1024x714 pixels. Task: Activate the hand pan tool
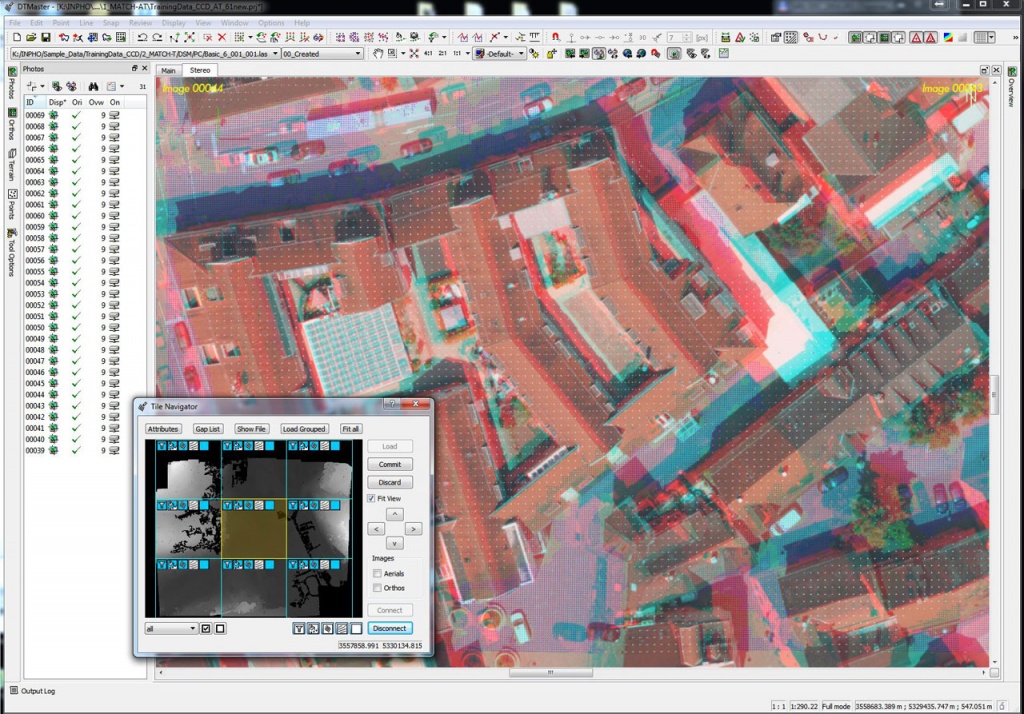(x=378, y=54)
